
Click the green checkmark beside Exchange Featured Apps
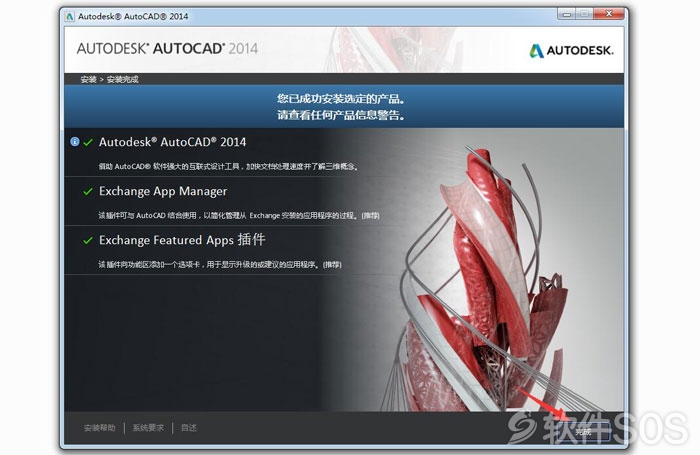[x=88, y=241]
